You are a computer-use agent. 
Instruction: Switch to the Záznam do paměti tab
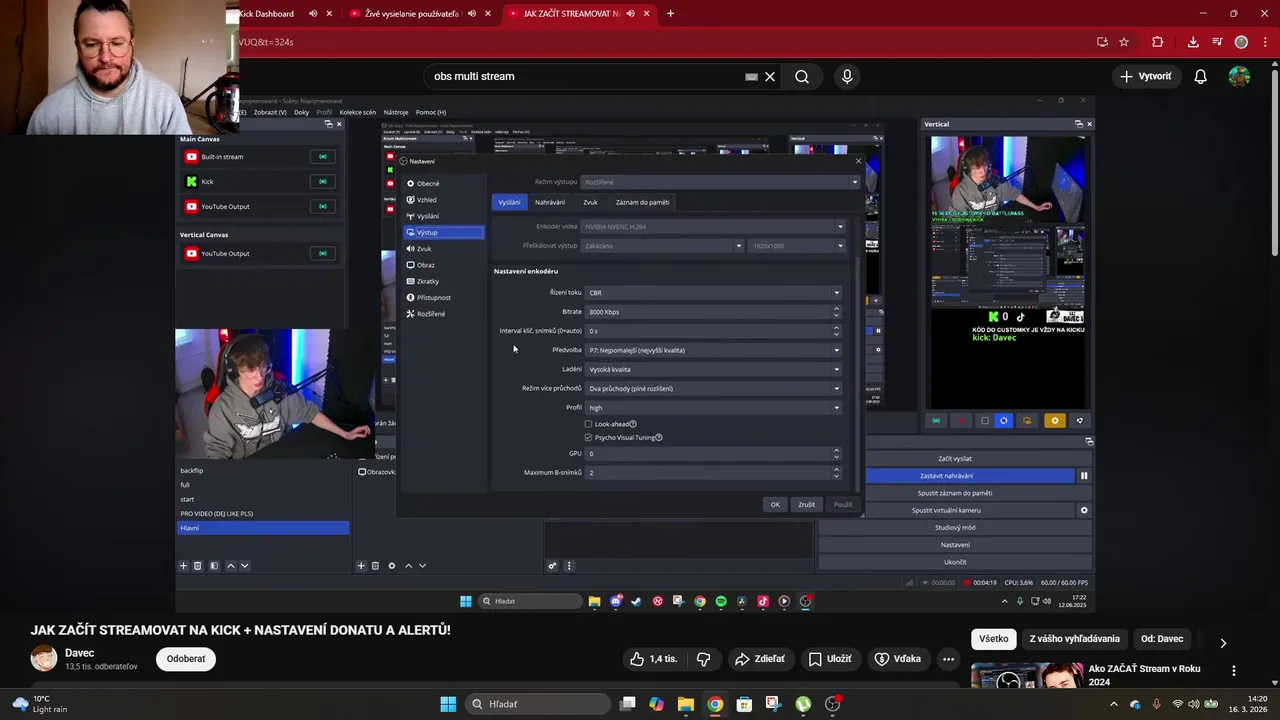[643, 202]
